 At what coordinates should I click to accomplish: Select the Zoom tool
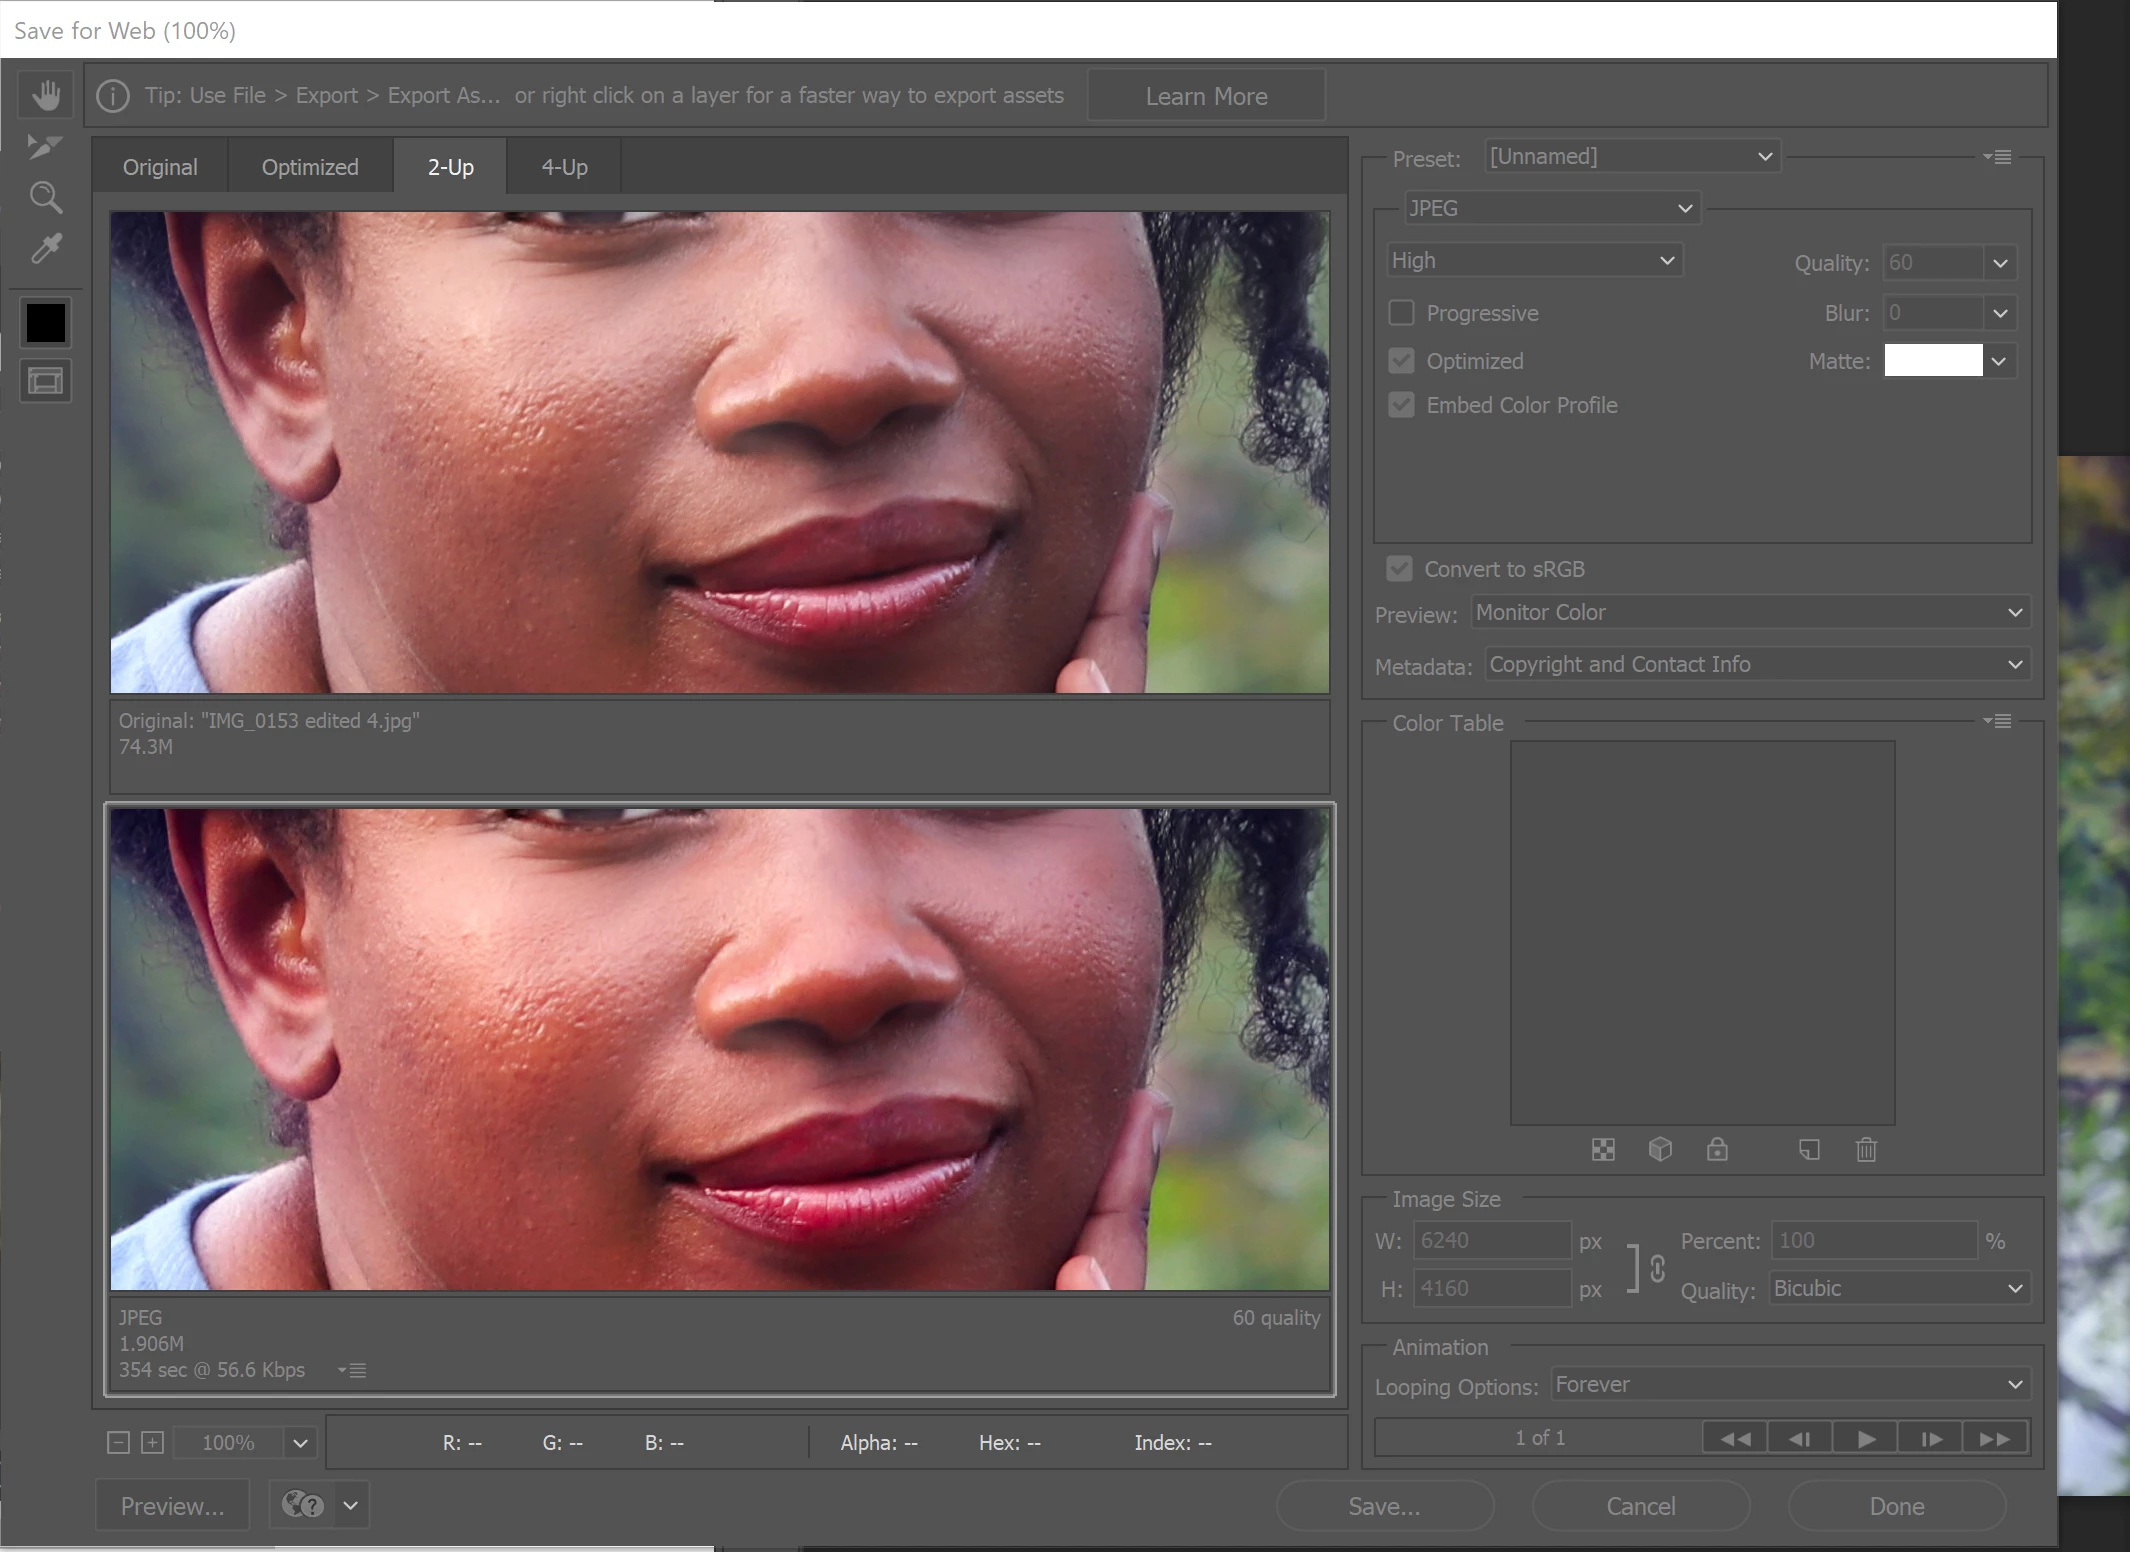tap(45, 197)
